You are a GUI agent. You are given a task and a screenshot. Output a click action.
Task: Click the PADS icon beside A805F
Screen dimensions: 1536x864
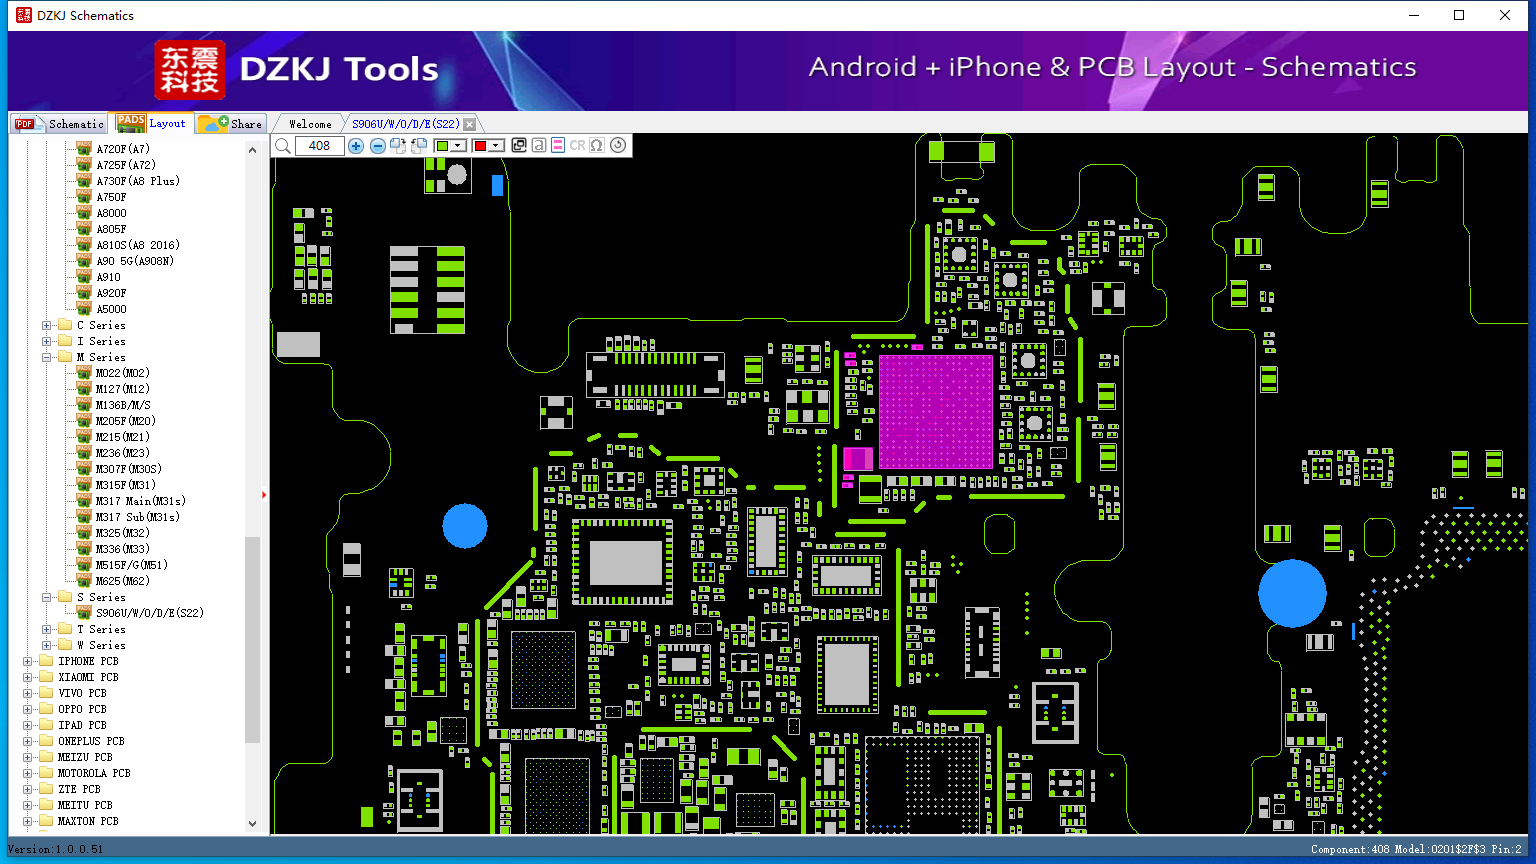point(84,229)
